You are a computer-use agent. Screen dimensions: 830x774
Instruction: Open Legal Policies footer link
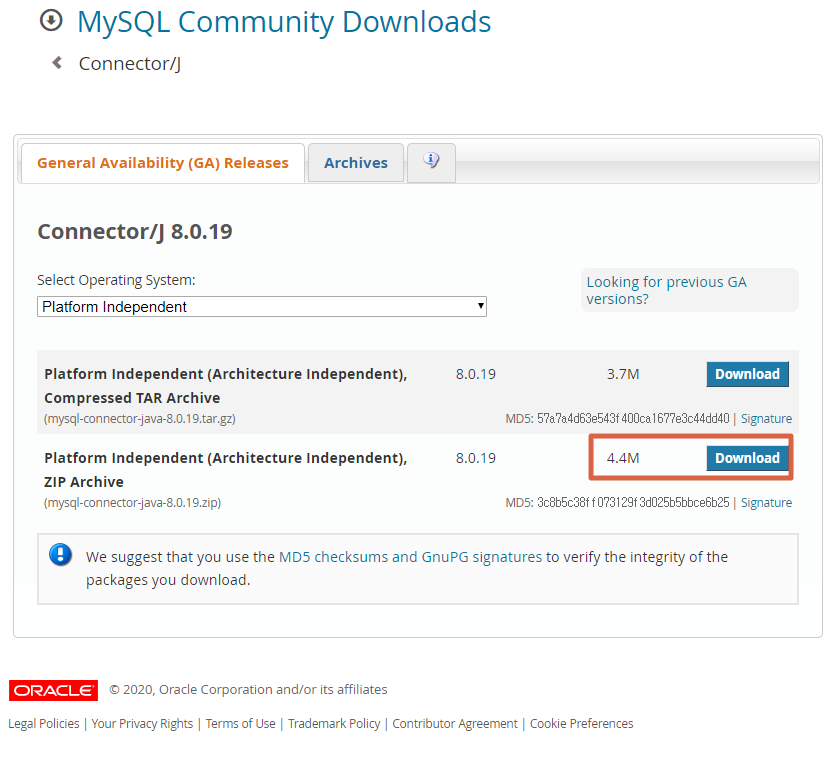coord(43,724)
